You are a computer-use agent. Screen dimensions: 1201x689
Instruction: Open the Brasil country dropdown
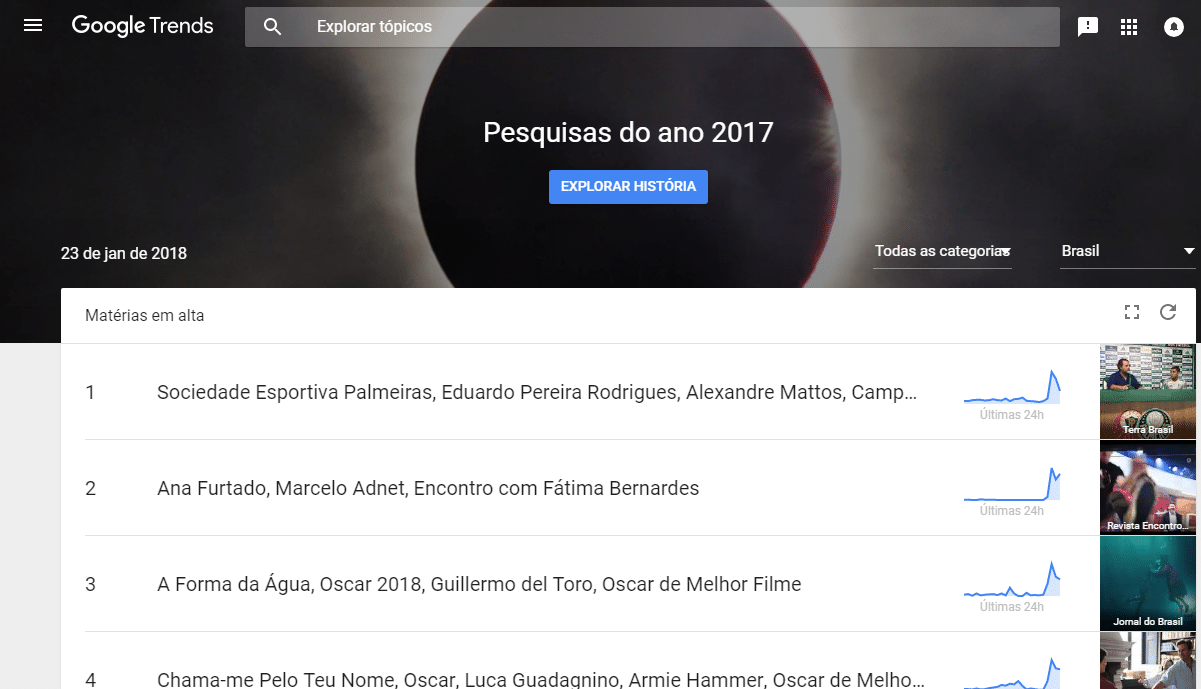coord(1128,251)
